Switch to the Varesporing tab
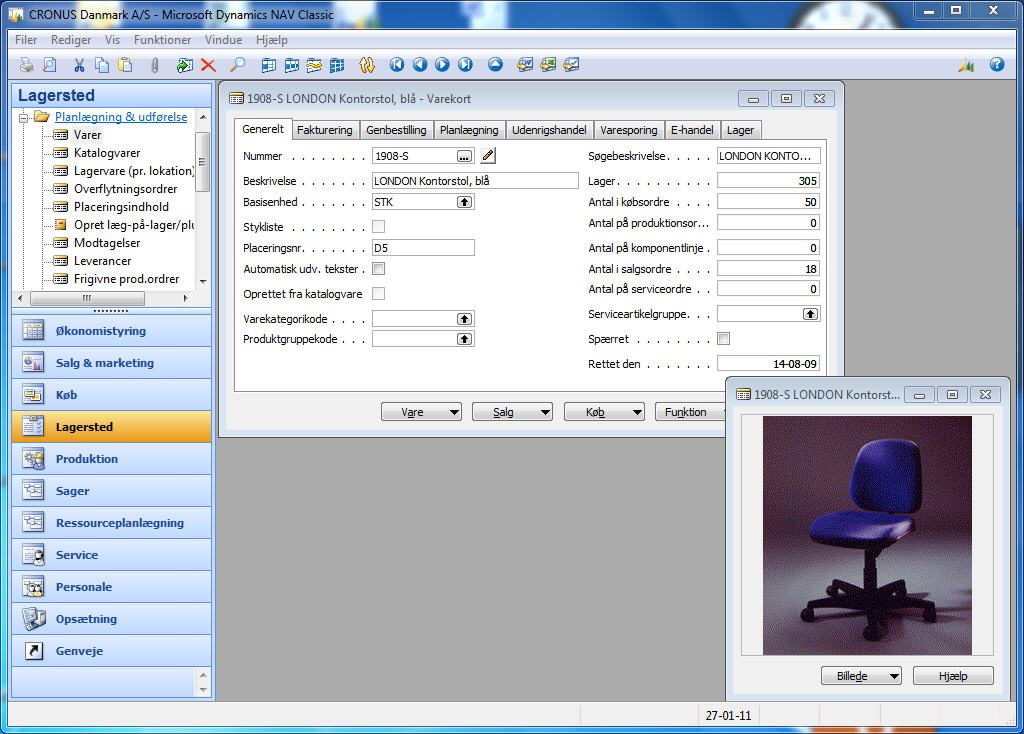 click(629, 130)
